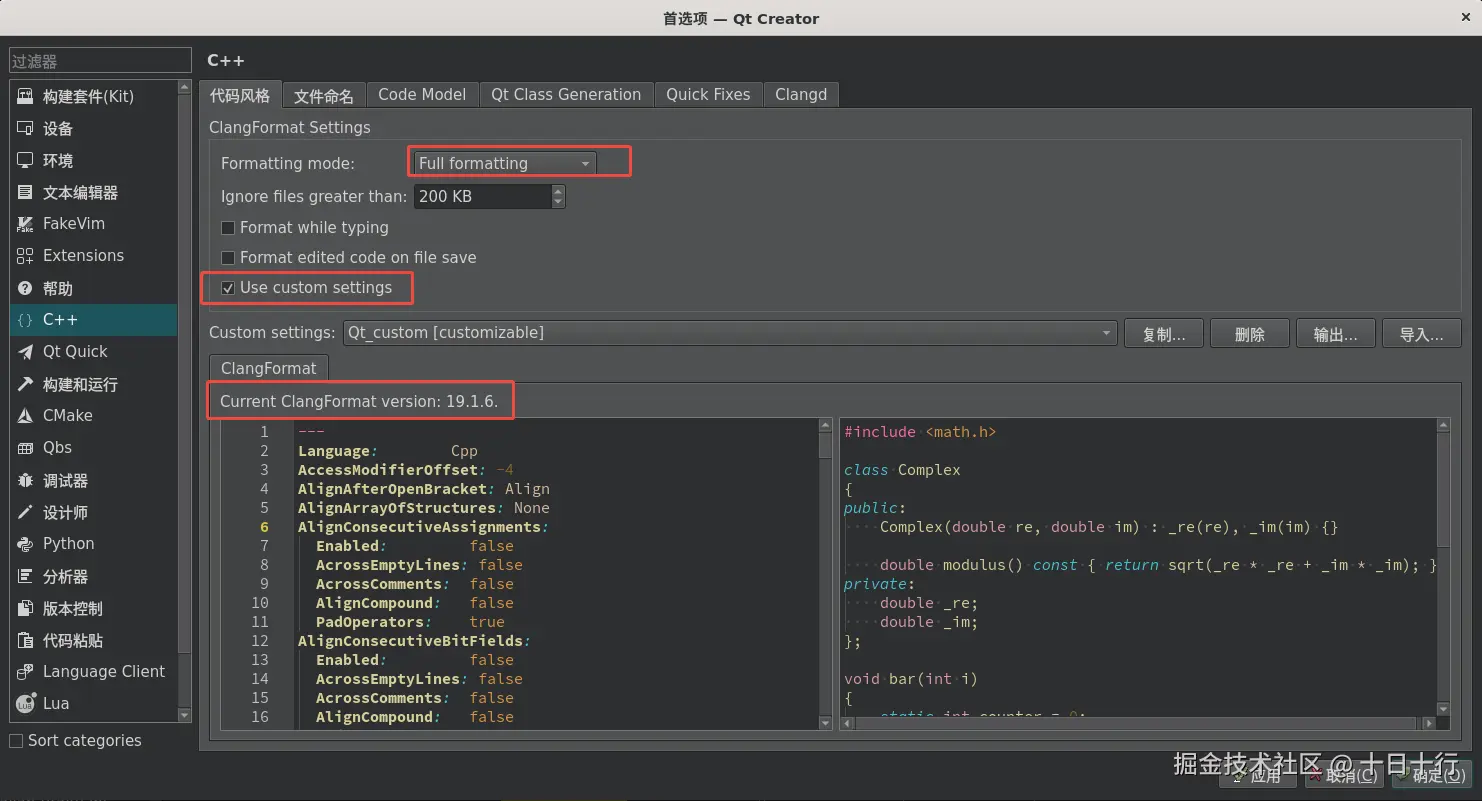Switch to the Clangd tab
Viewport: 1482px width, 801px height.
[x=801, y=95]
